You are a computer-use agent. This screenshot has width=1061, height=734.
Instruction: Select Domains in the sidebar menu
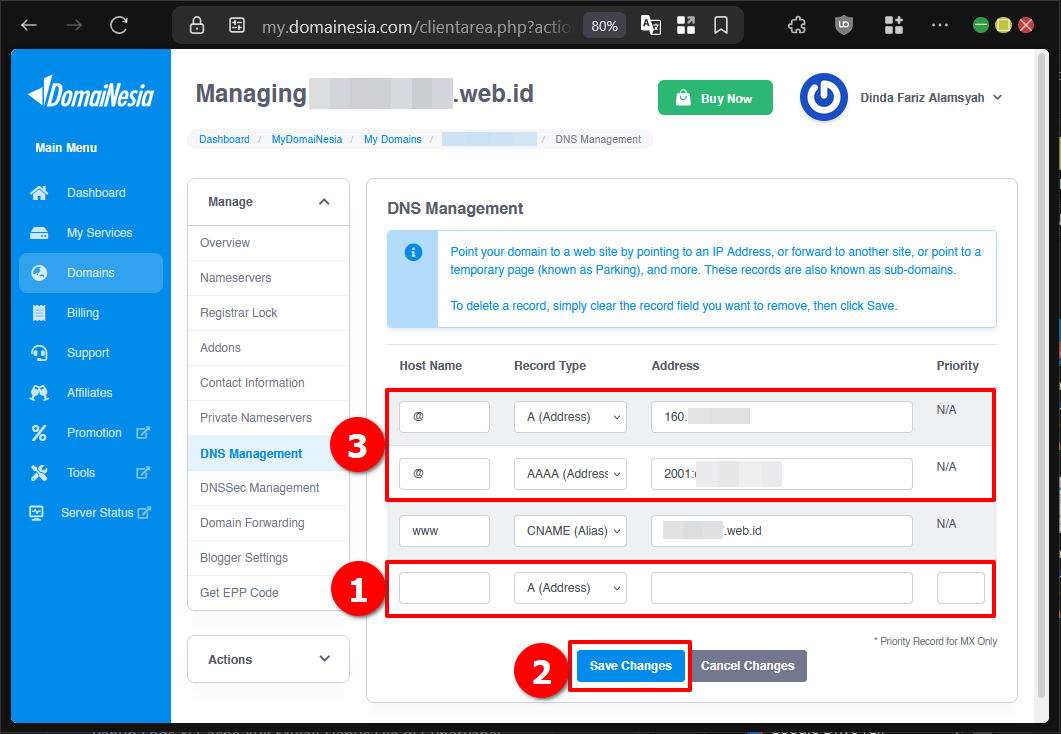click(x=88, y=272)
